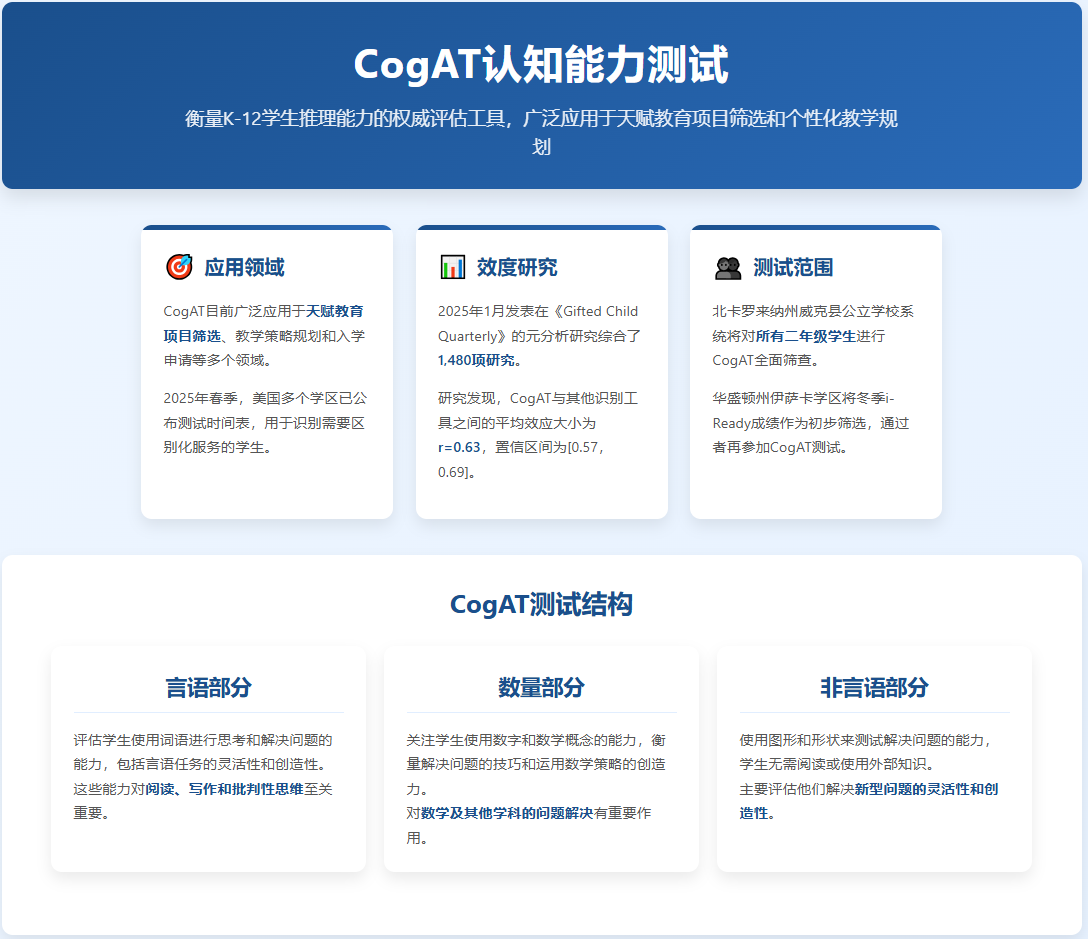Click the bold text 所有二年级学生
This screenshot has height=939, width=1088.
click(806, 336)
